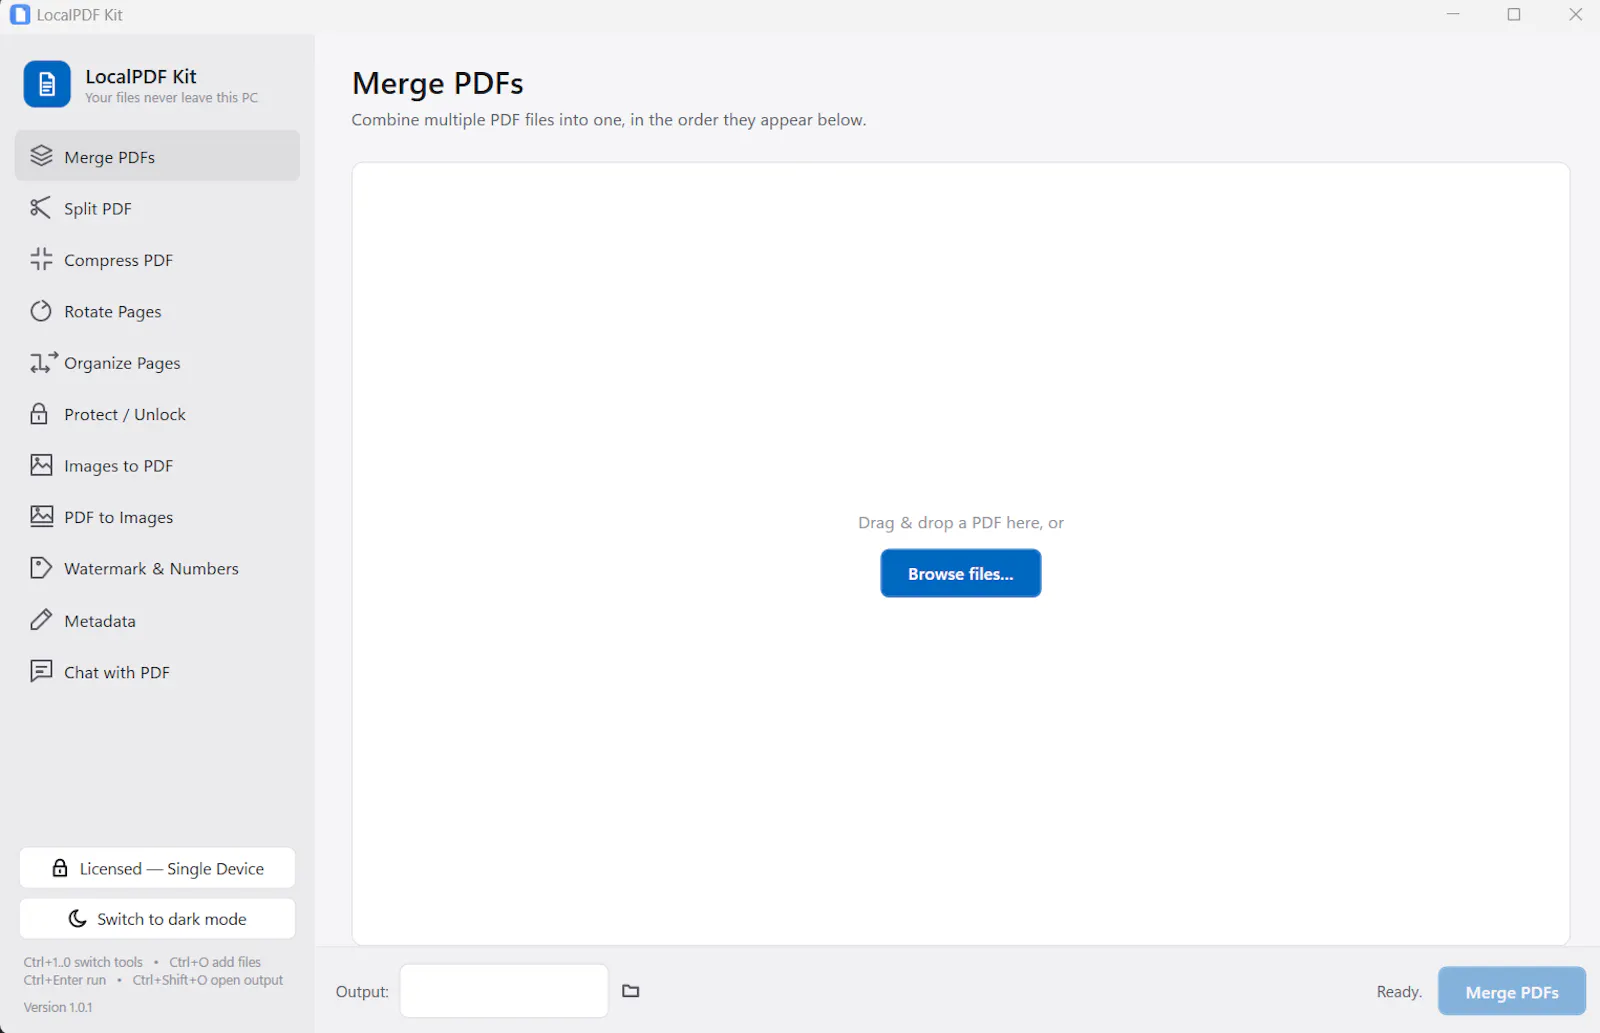Click the Watermark & Numbers tag icon
1600x1033 pixels.
point(41,568)
